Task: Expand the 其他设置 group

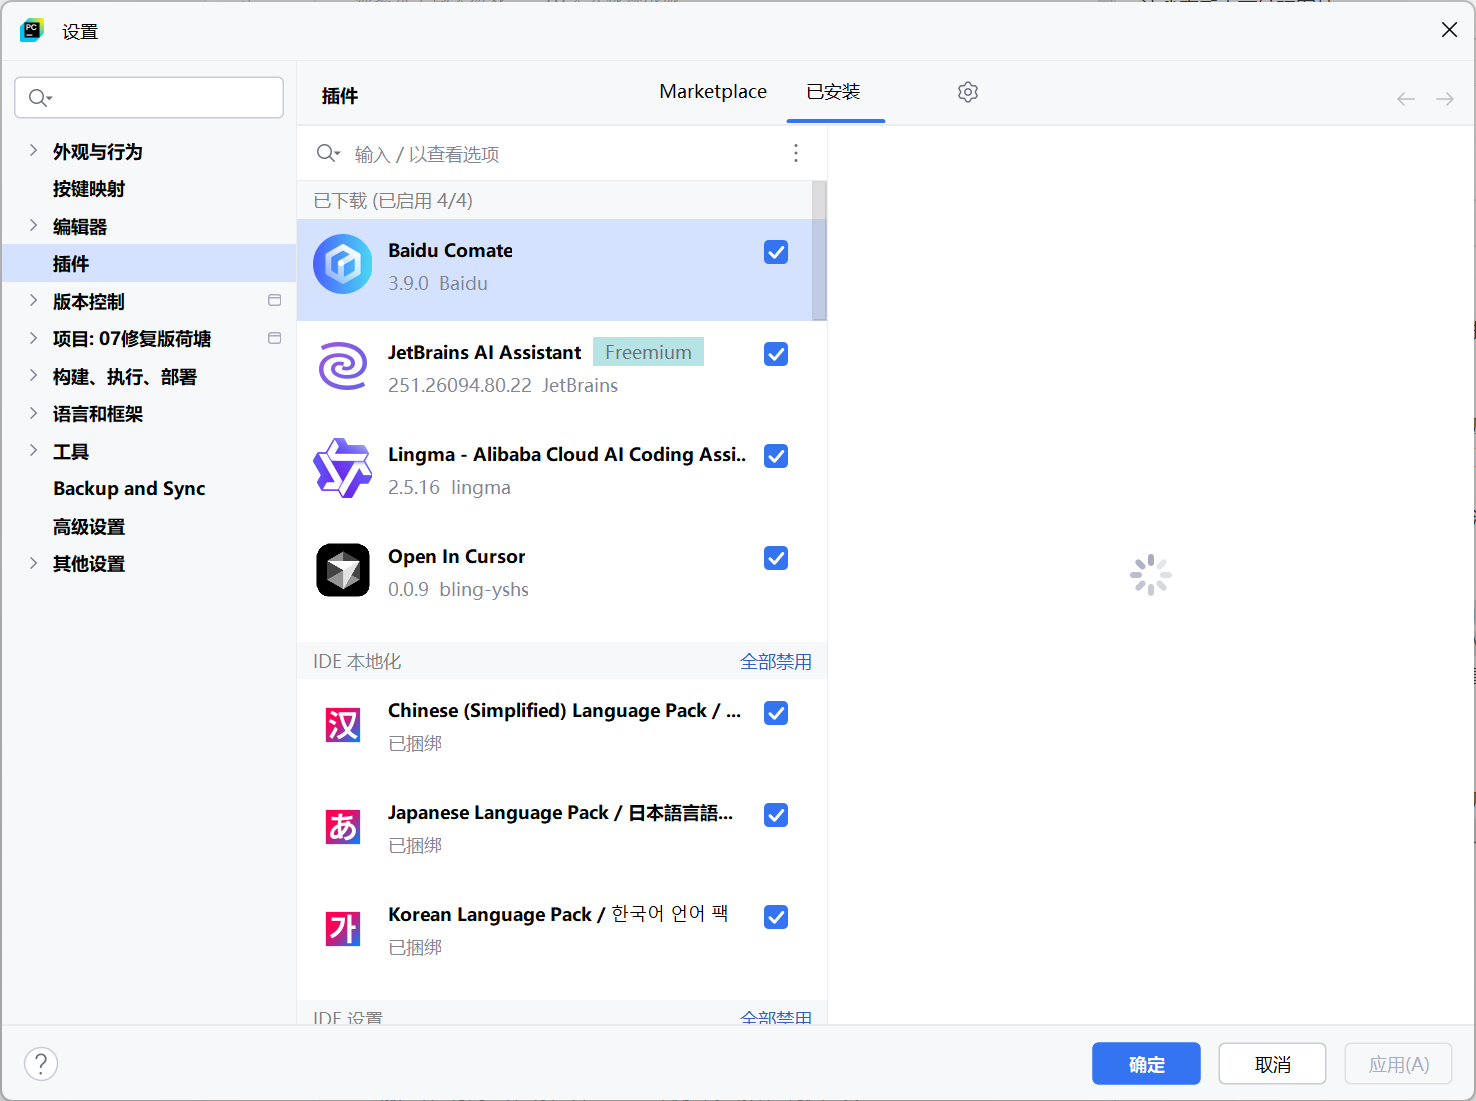Action: (33, 563)
